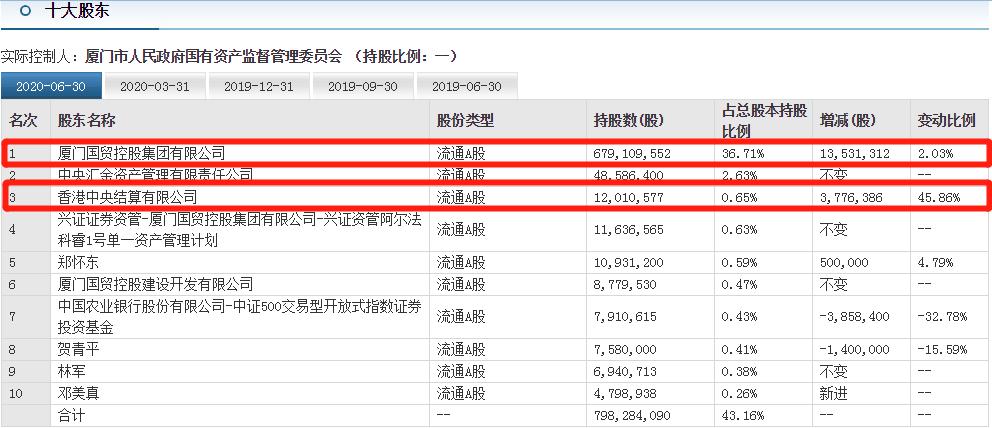Viewport: 992px width, 428px height.
Task: Click the 0.65% shareholding percentage
Action: 738,198
